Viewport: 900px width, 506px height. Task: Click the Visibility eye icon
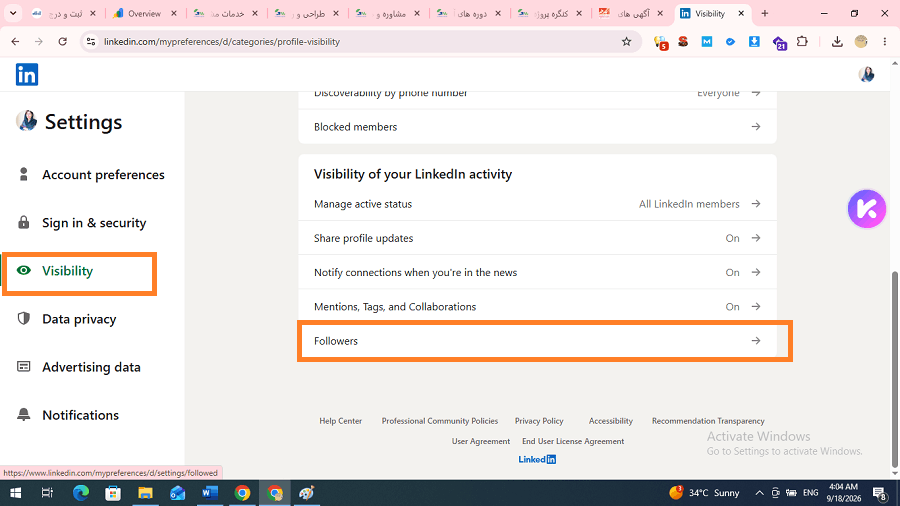click(24, 270)
